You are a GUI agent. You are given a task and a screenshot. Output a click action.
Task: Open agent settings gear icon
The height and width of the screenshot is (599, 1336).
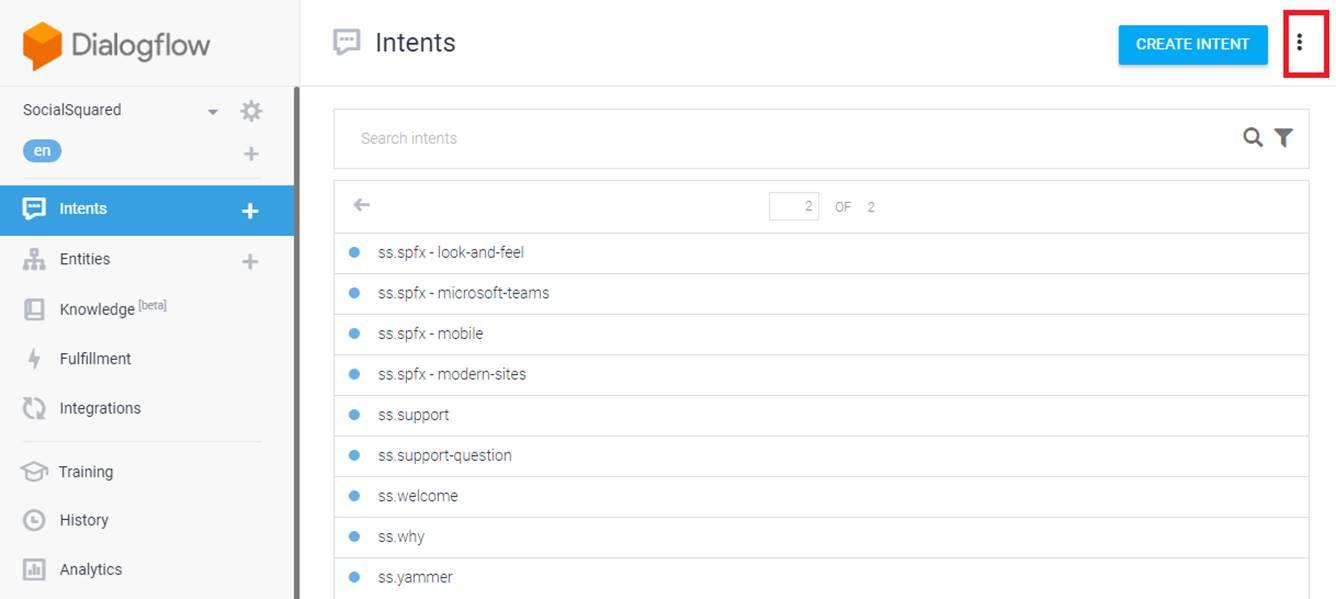pyautogui.click(x=251, y=111)
